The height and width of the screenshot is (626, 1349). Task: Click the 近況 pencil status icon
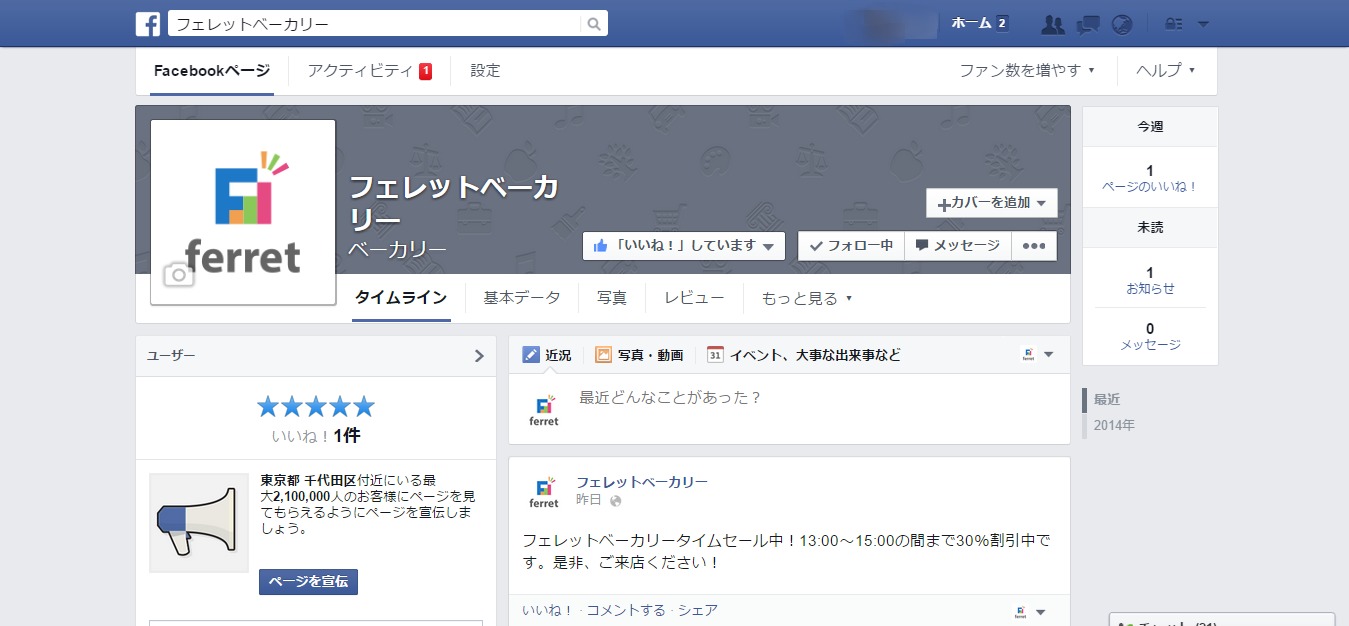point(530,355)
